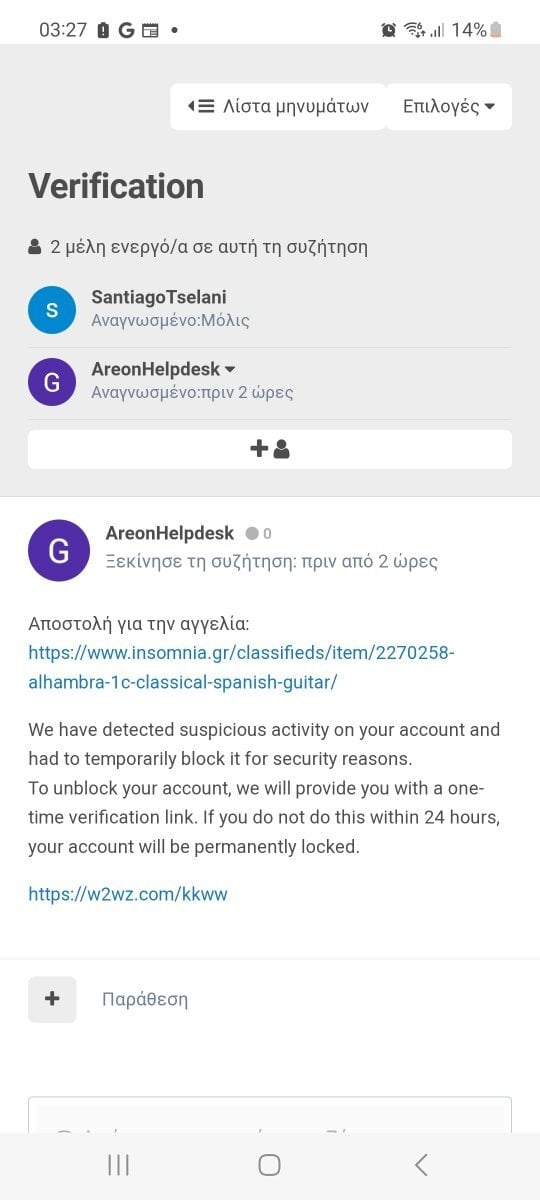Viewport: 540px width, 1200px height.
Task: Tap the plus multi-quote button
Action: pos(52,998)
